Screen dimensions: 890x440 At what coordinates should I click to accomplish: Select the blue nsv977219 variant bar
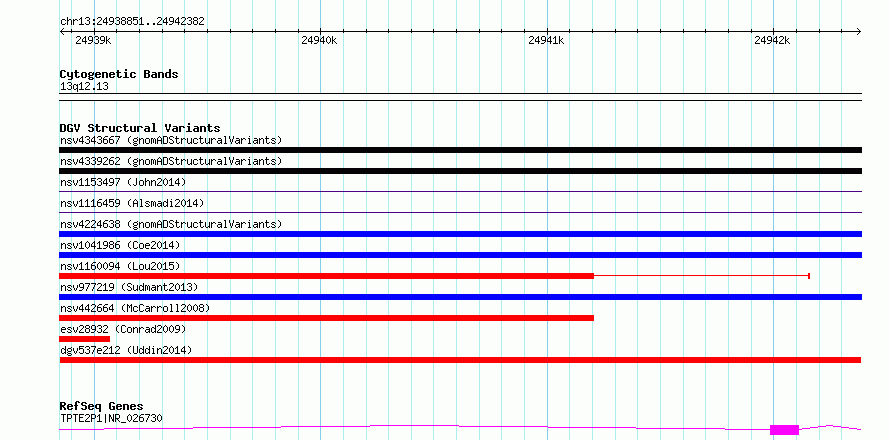(x=460, y=297)
